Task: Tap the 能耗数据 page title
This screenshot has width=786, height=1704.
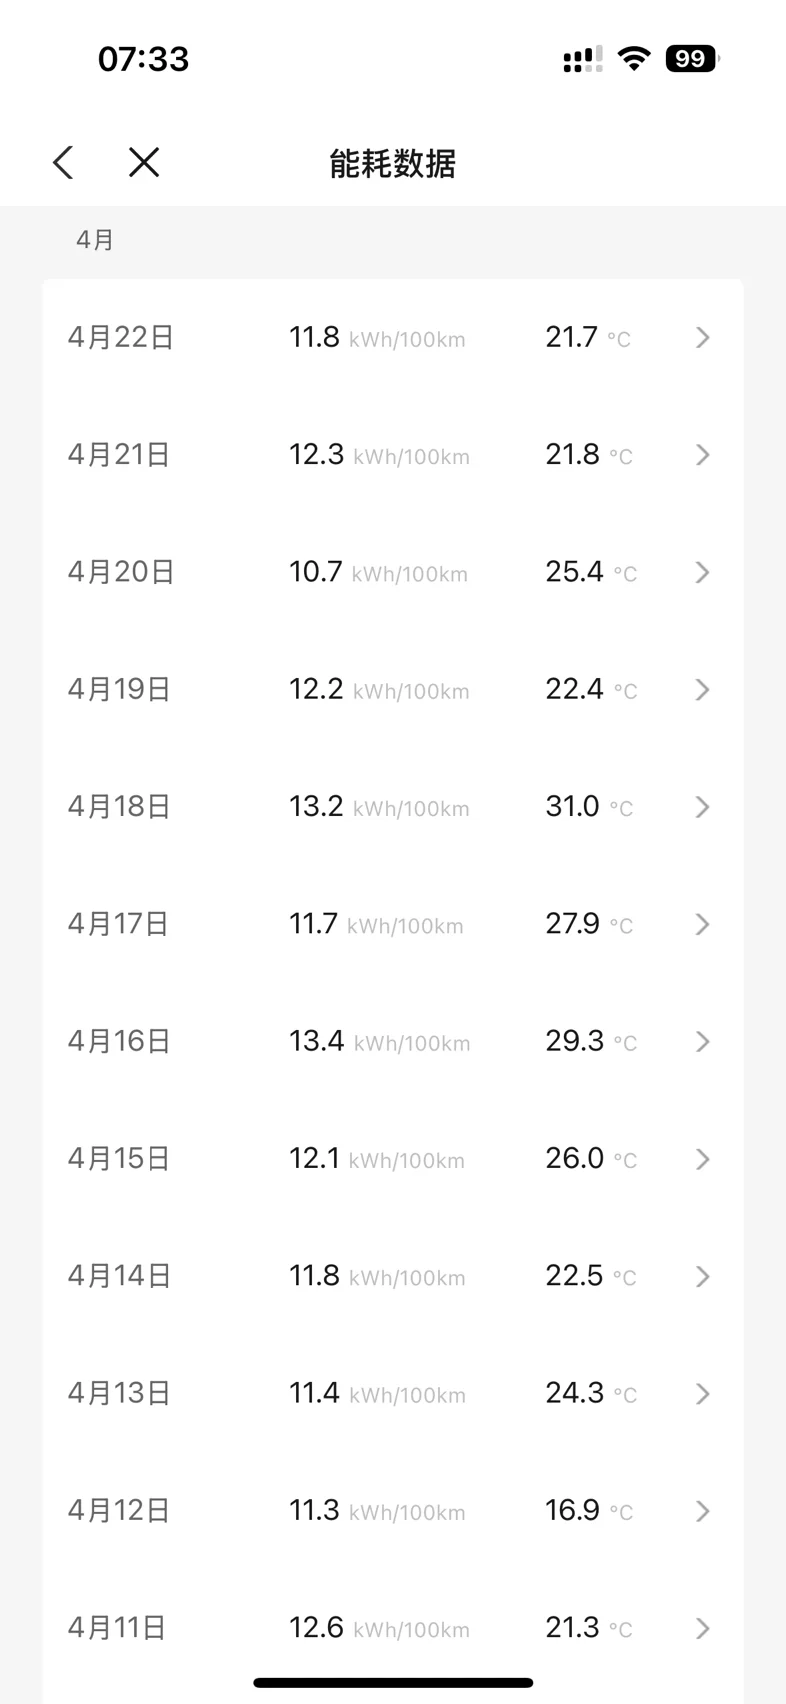Action: click(x=392, y=163)
